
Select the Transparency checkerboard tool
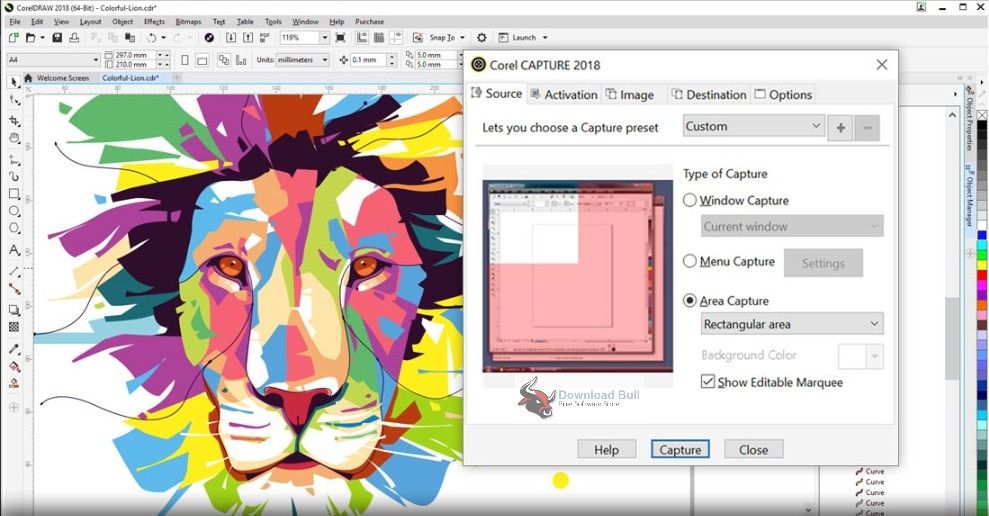click(14, 327)
